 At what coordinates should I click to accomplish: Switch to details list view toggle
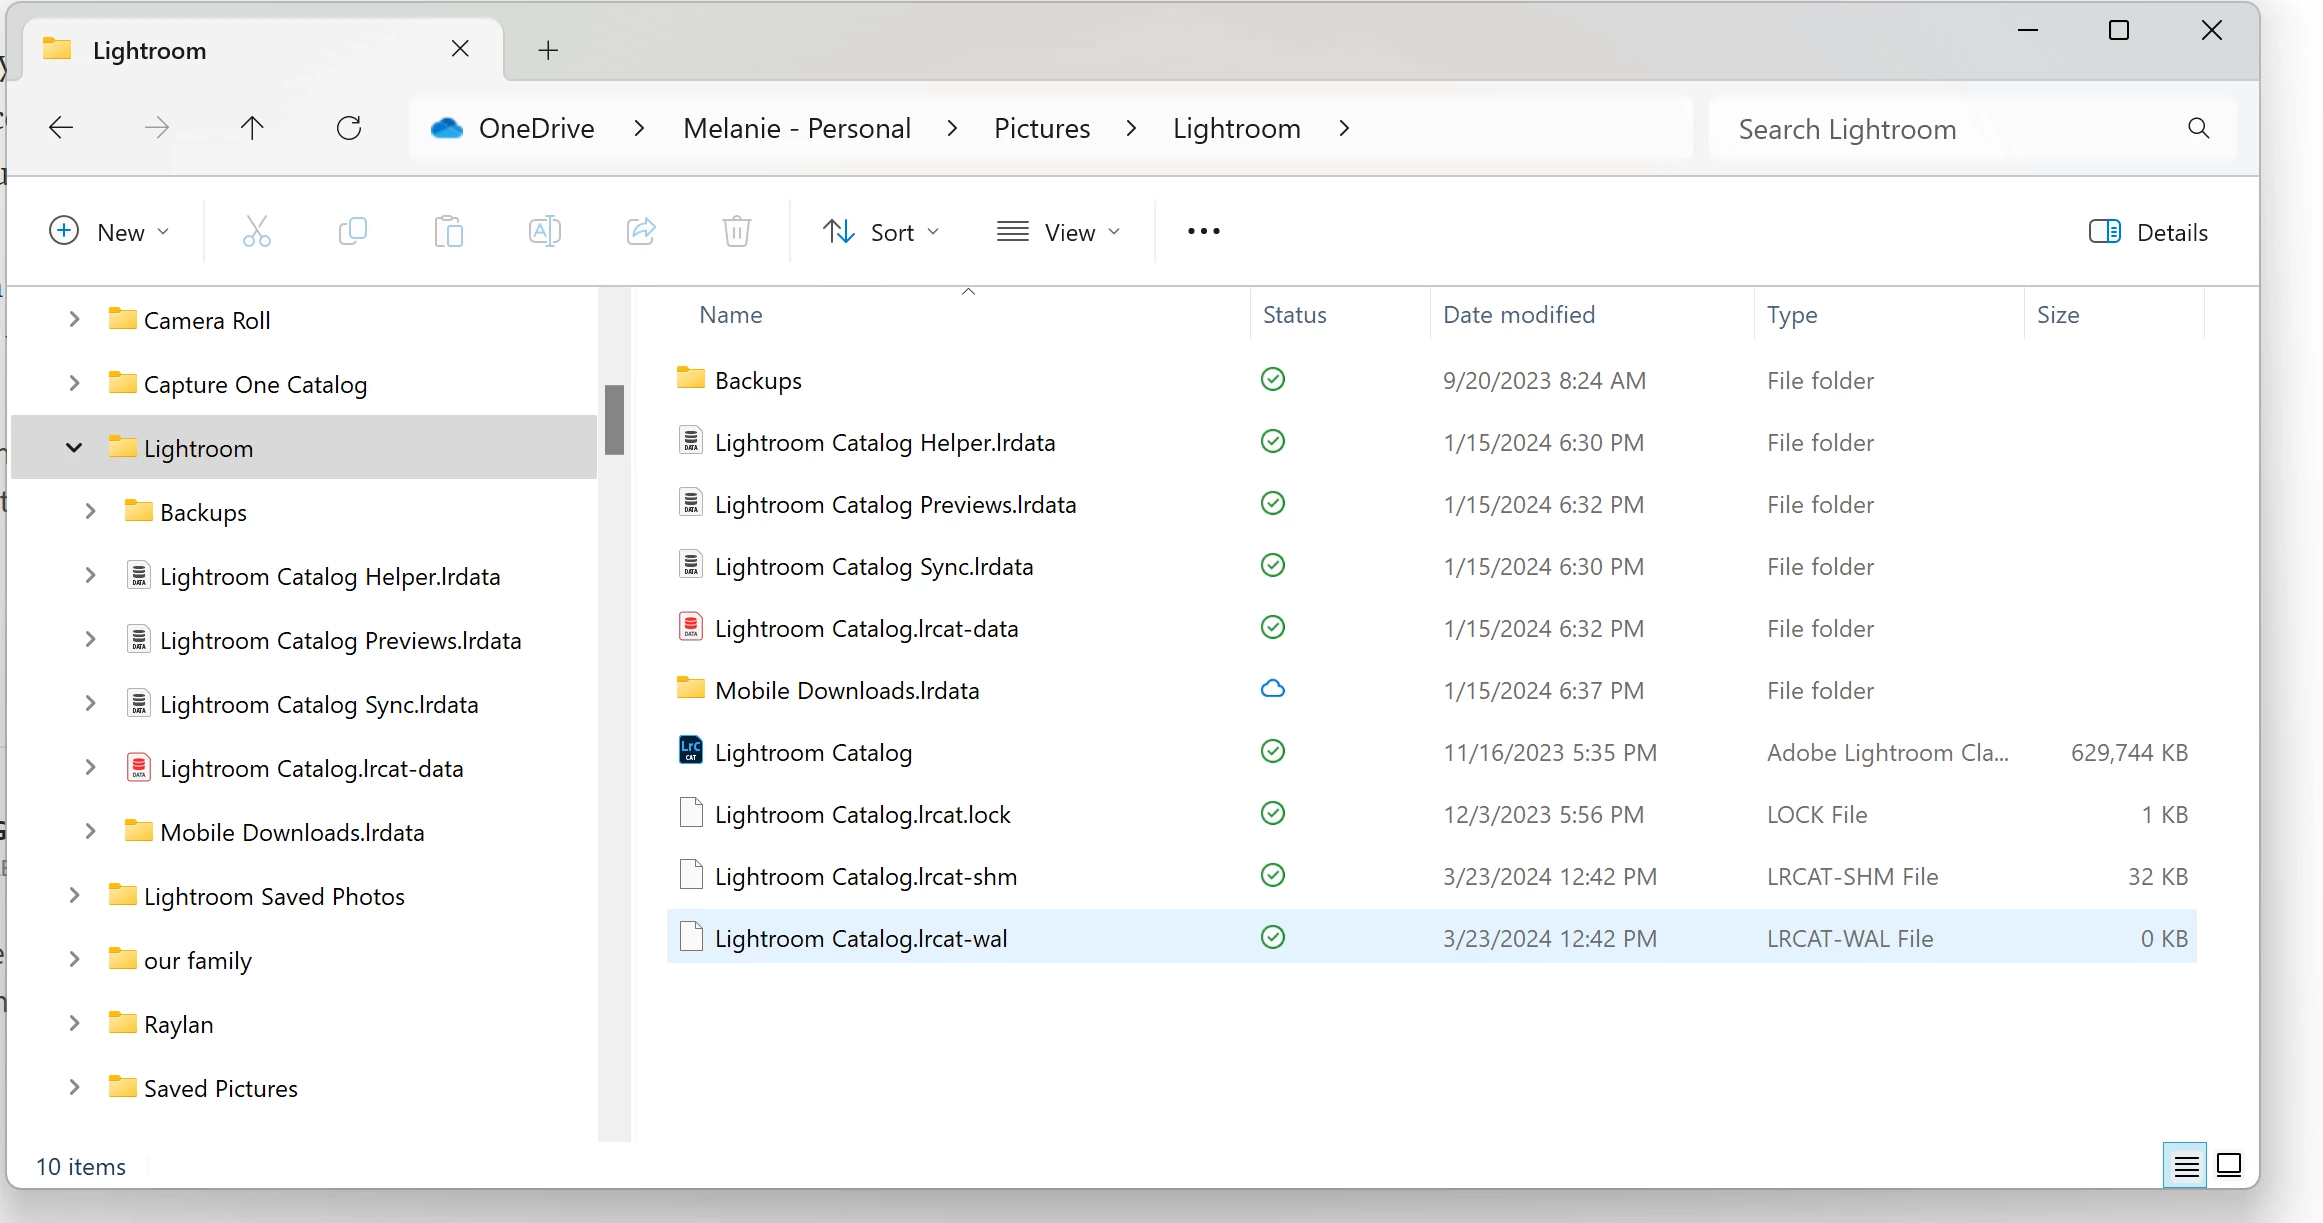pyautogui.click(x=2186, y=1165)
